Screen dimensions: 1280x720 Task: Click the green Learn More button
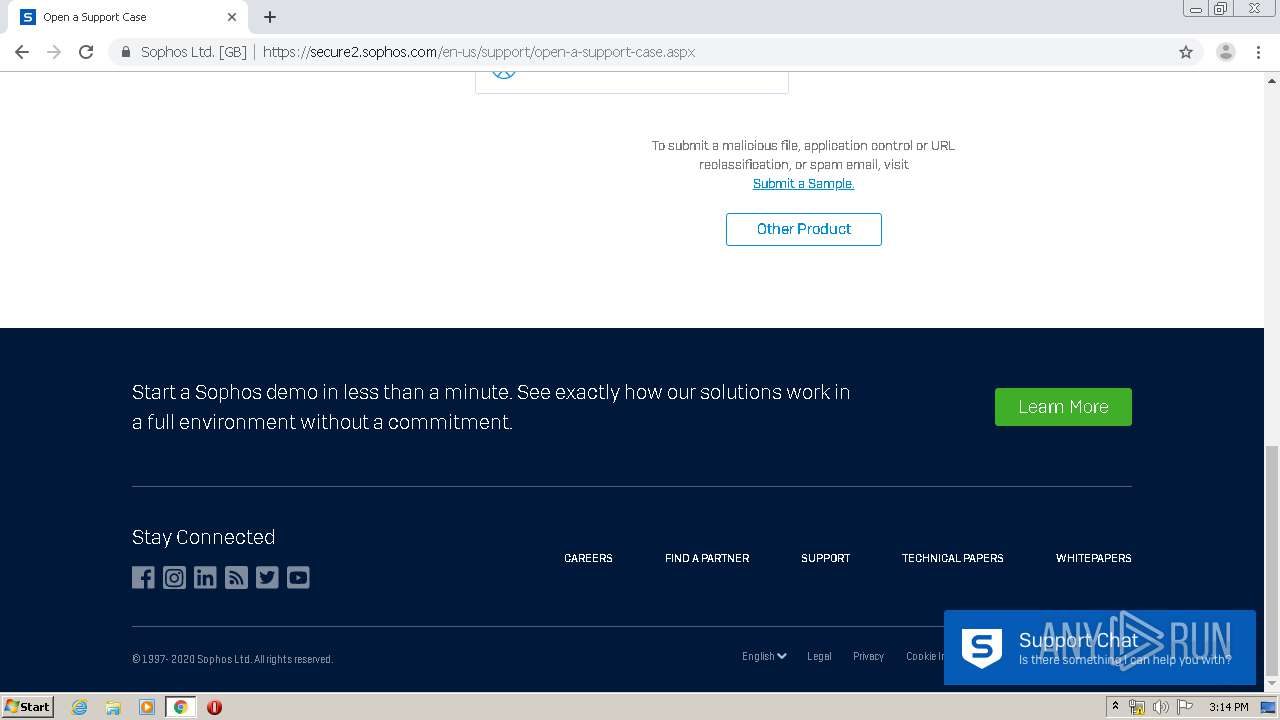pos(1063,407)
